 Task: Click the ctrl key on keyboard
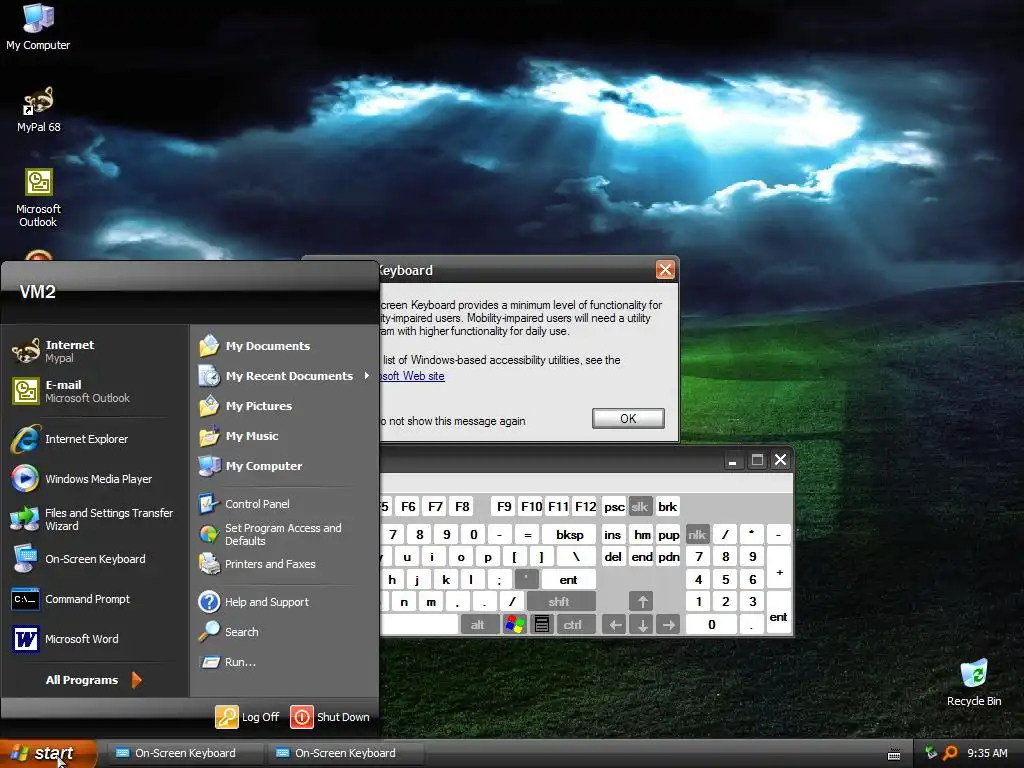tap(573, 625)
